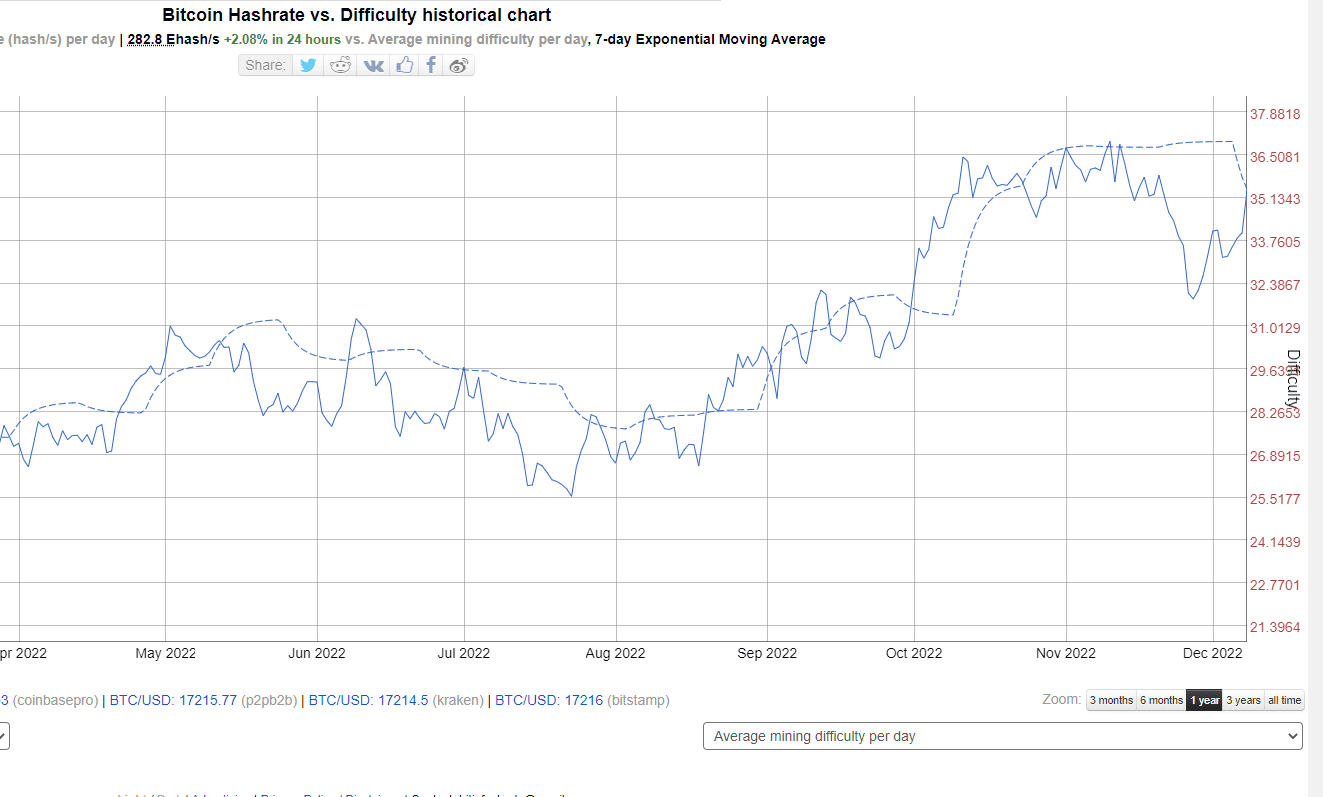Viewport: 1323px width, 797px height.
Task: Click the 24.1439 difficulty axis value
Action: point(1276,542)
